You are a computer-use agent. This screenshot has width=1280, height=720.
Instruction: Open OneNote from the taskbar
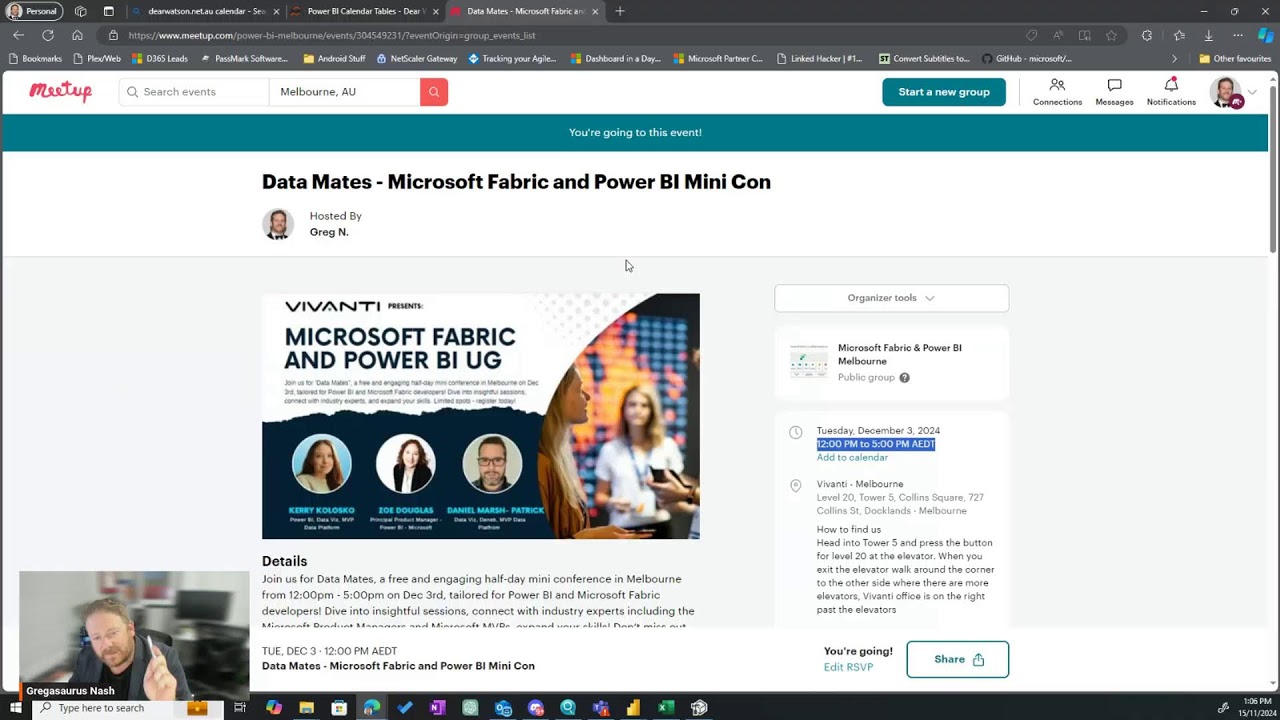tap(437, 708)
